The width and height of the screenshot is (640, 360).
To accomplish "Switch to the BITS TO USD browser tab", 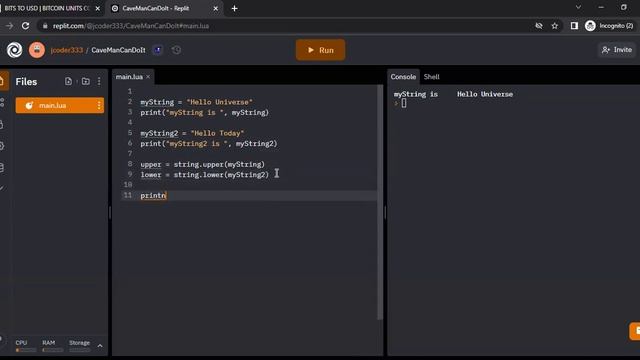I will point(47,8).
